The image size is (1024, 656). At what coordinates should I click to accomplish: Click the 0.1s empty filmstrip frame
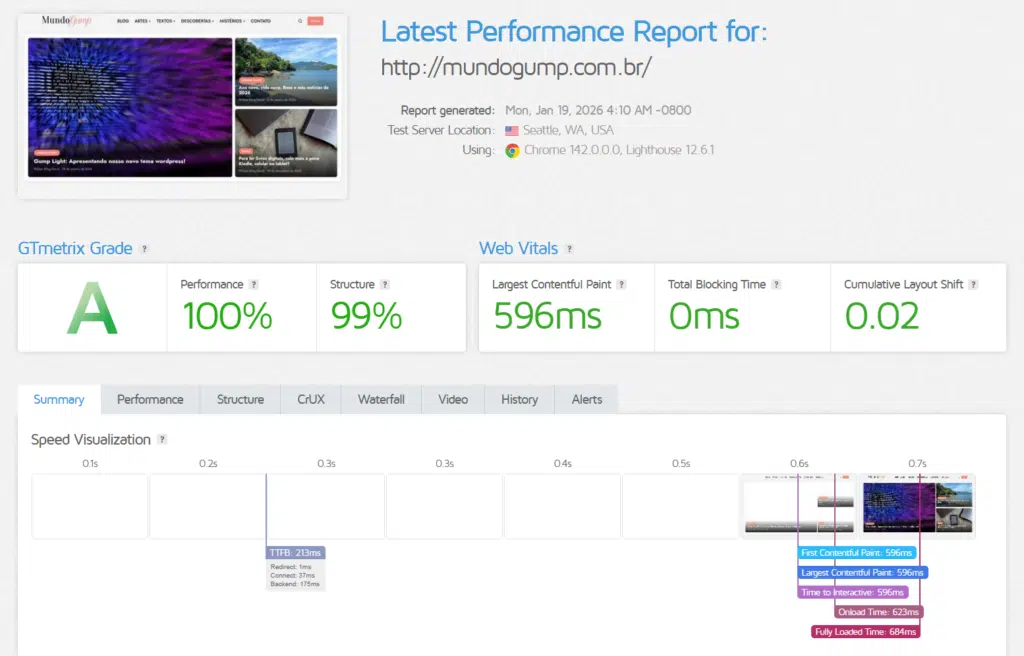[90, 506]
